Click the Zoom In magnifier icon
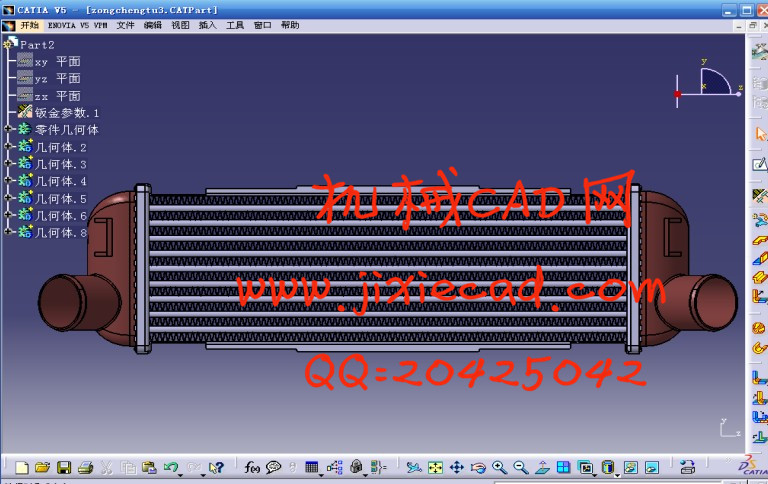The width and height of the screenshot is (768, 484). [x=499, y=467]
